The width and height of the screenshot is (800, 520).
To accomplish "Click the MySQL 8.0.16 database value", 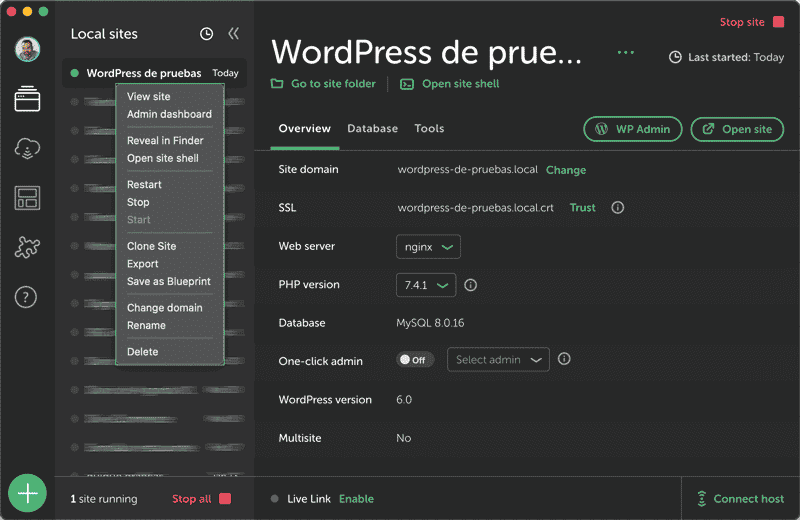I will [430, 323].
